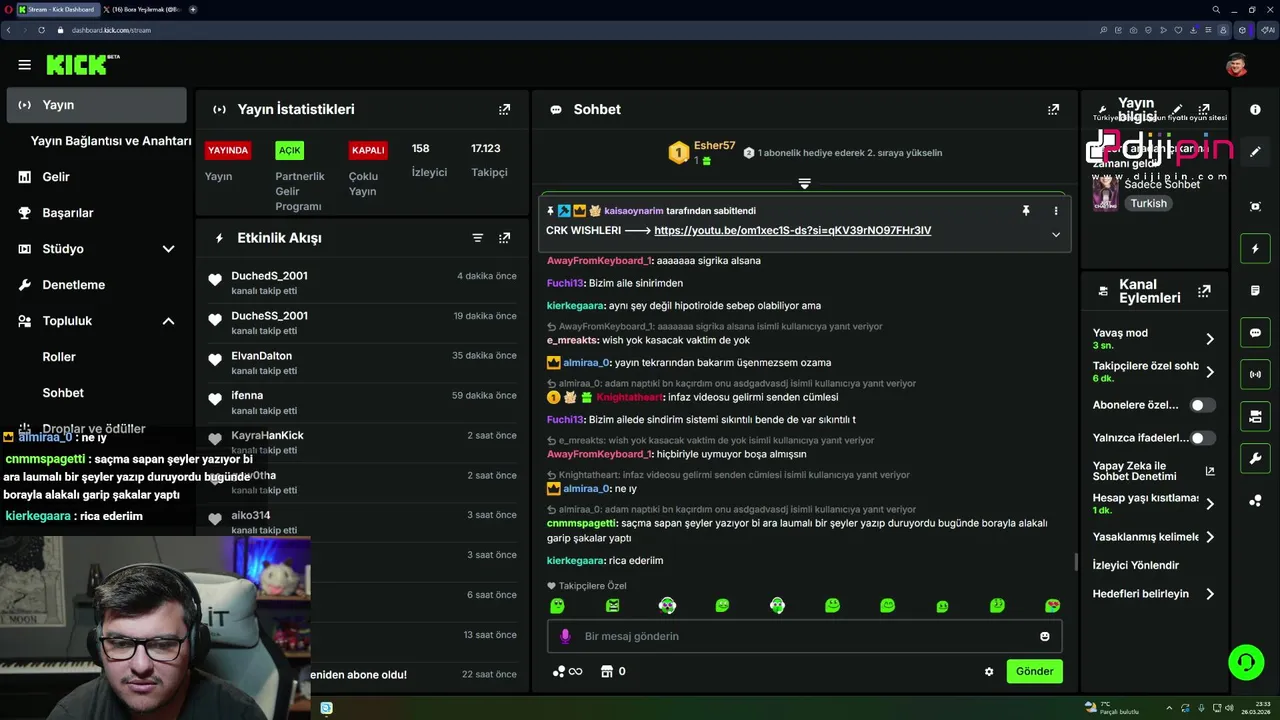Image resolution: width=1280 pixels, height=720 pixels.
Task: Open Hesap yaşı kısıtlaması settings arrow
Action: (1210, 504)
